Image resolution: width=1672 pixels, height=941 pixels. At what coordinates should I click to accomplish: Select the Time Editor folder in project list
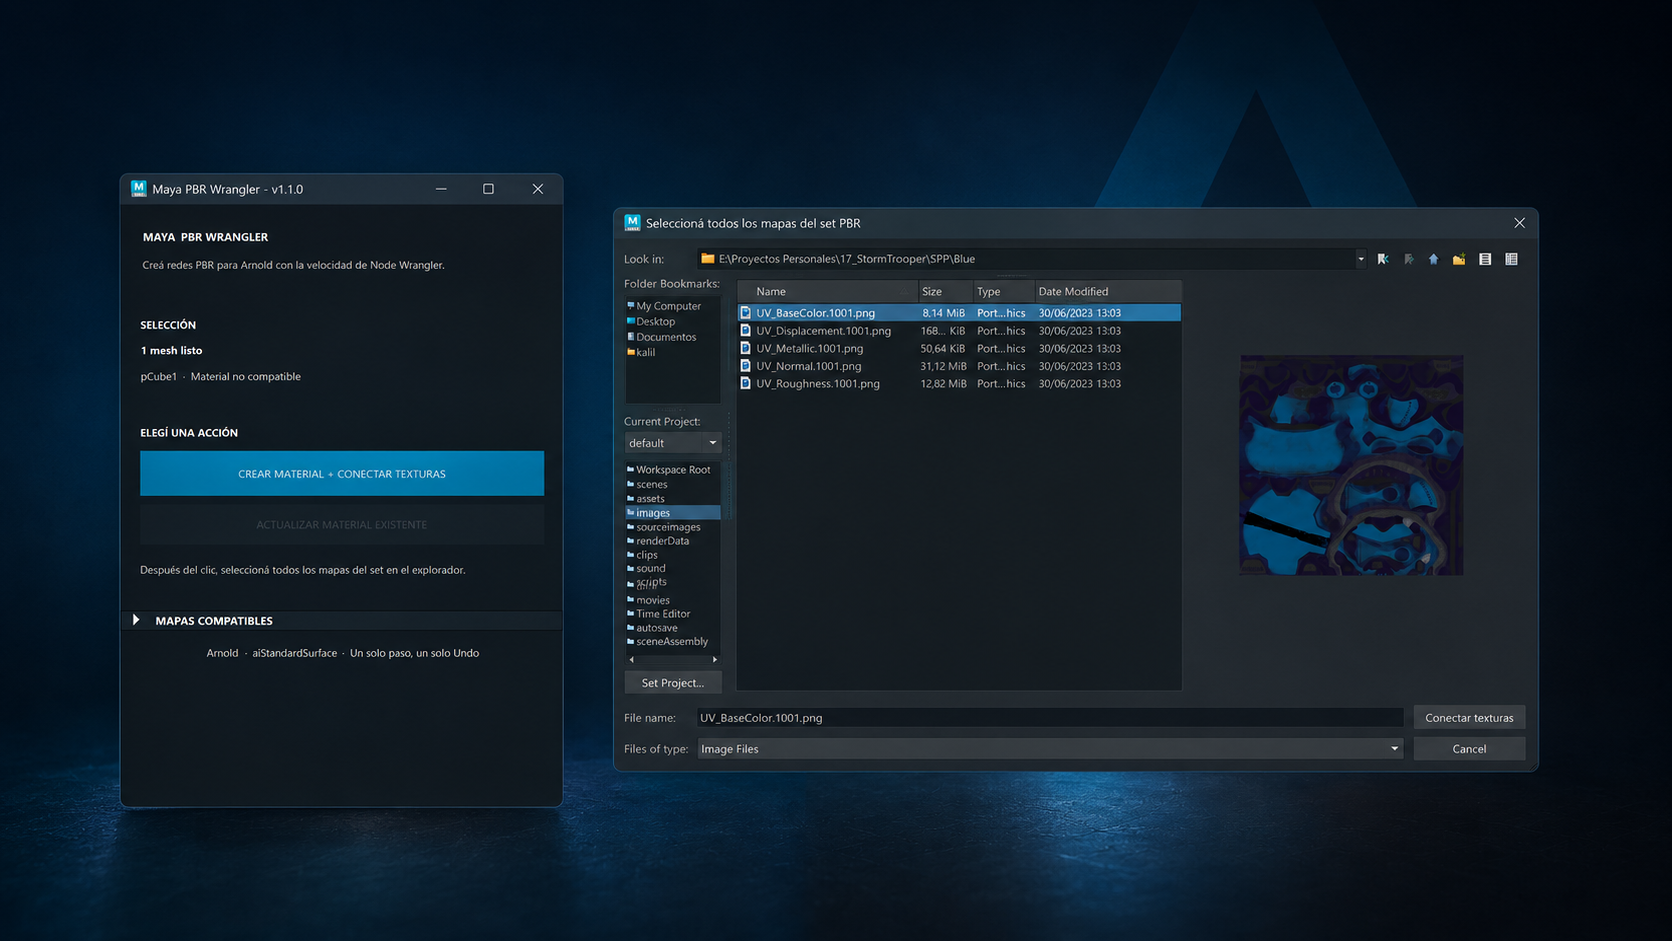click(x=663, y=614)
